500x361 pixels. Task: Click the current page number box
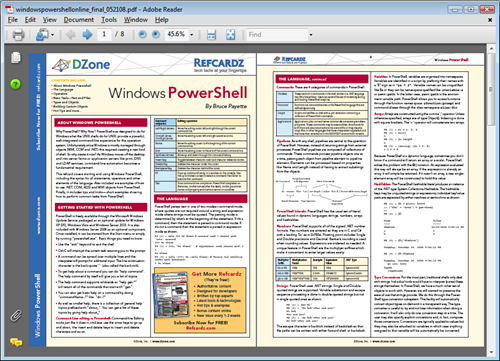point(104,34)
